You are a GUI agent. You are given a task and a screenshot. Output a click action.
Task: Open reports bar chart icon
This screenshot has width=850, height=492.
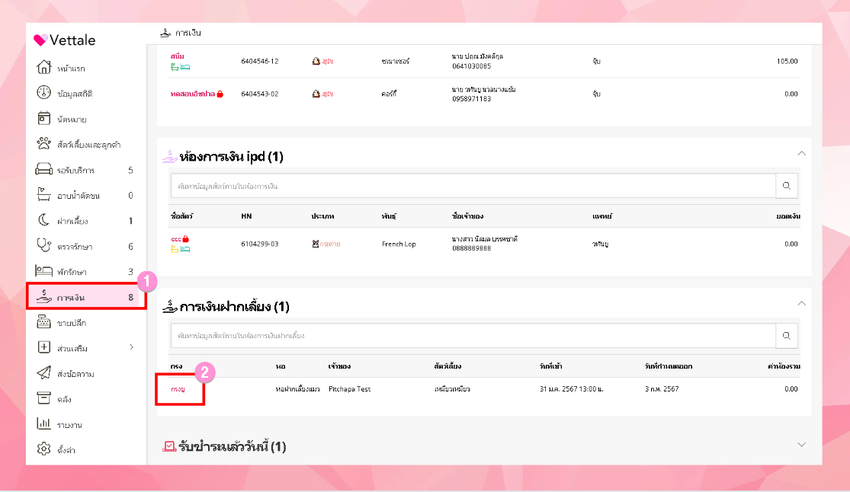coord(44,424)
